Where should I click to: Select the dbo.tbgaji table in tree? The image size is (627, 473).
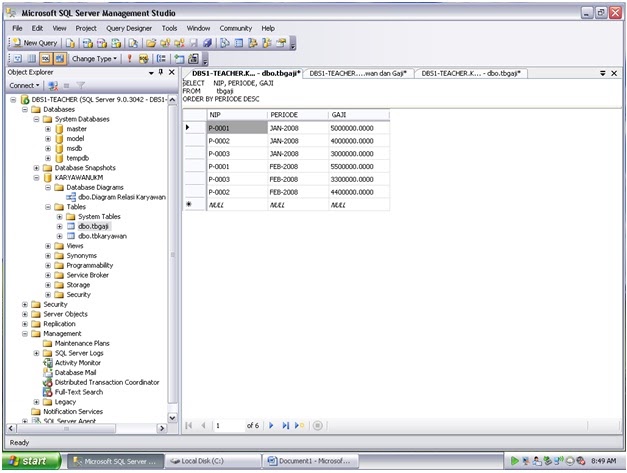click(93, 226)
